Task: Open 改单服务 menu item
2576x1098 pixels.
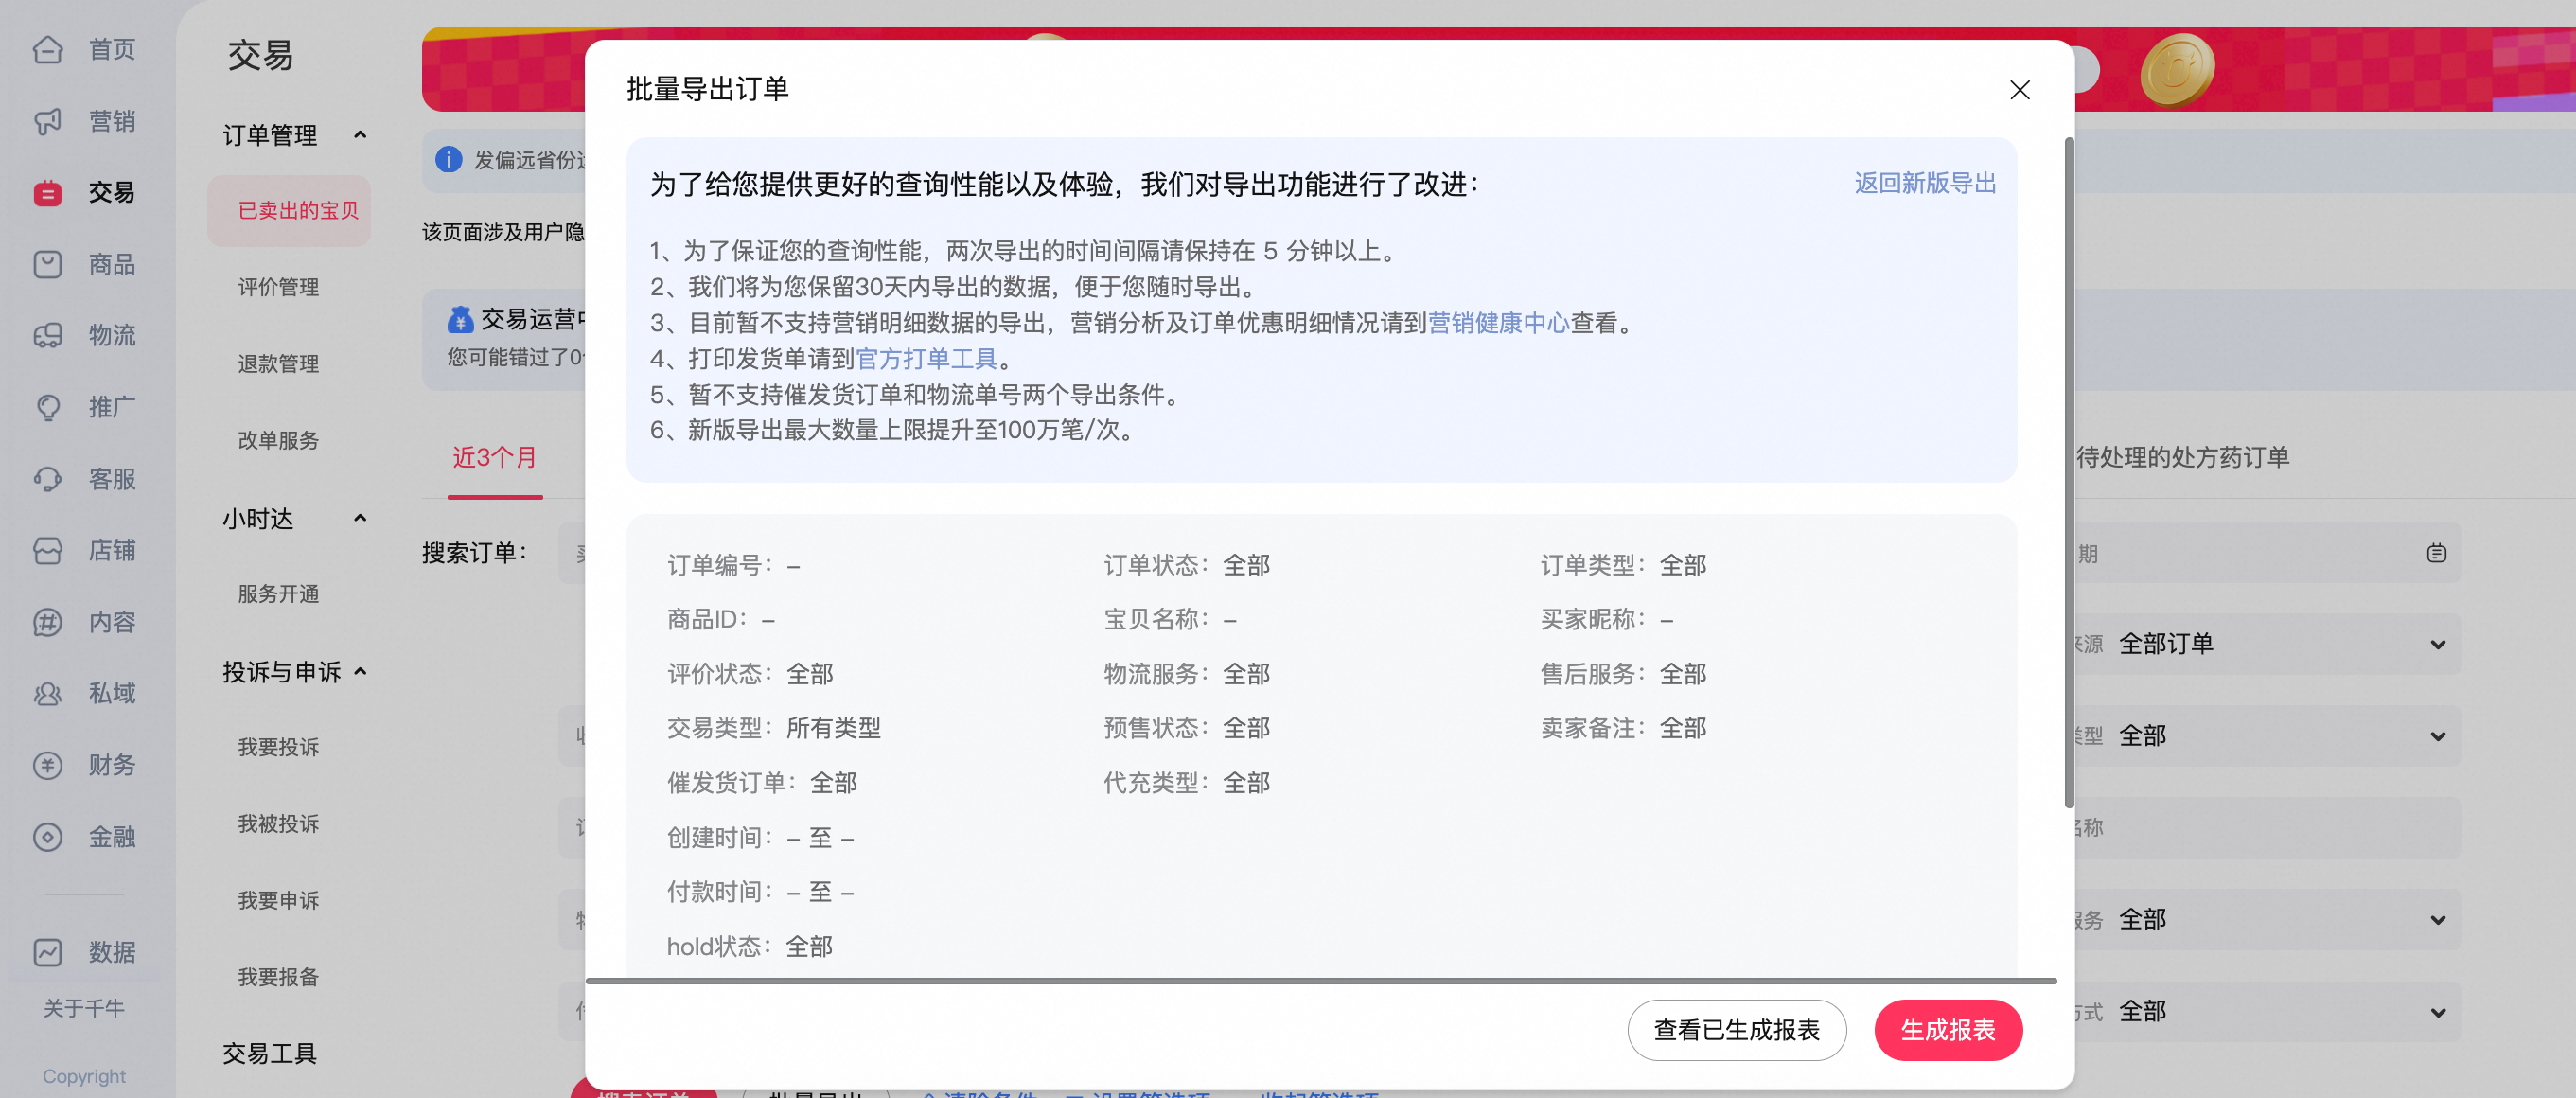Action: [x=278, y=441]
